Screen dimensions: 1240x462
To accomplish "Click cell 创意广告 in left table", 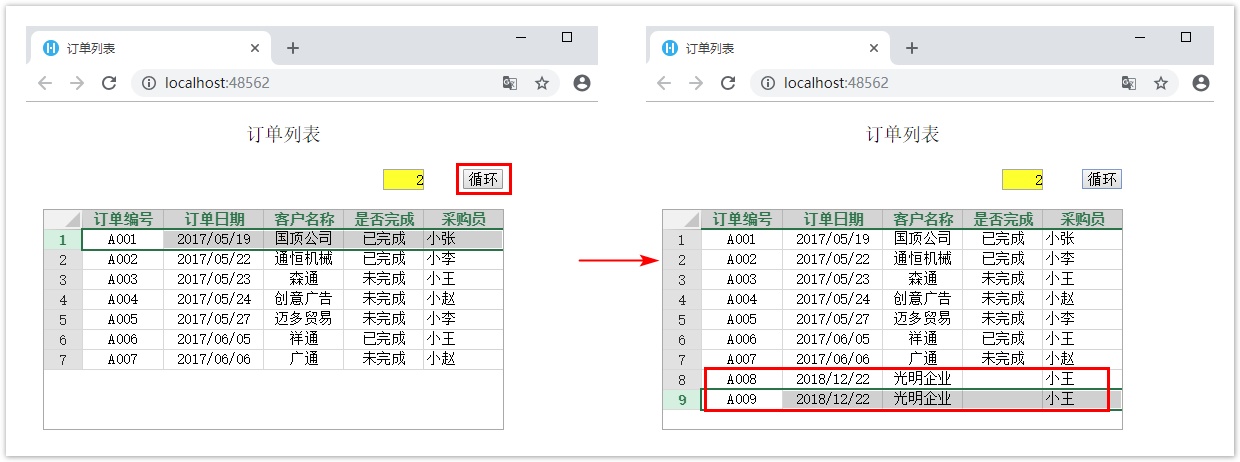I will click(303, 299).
